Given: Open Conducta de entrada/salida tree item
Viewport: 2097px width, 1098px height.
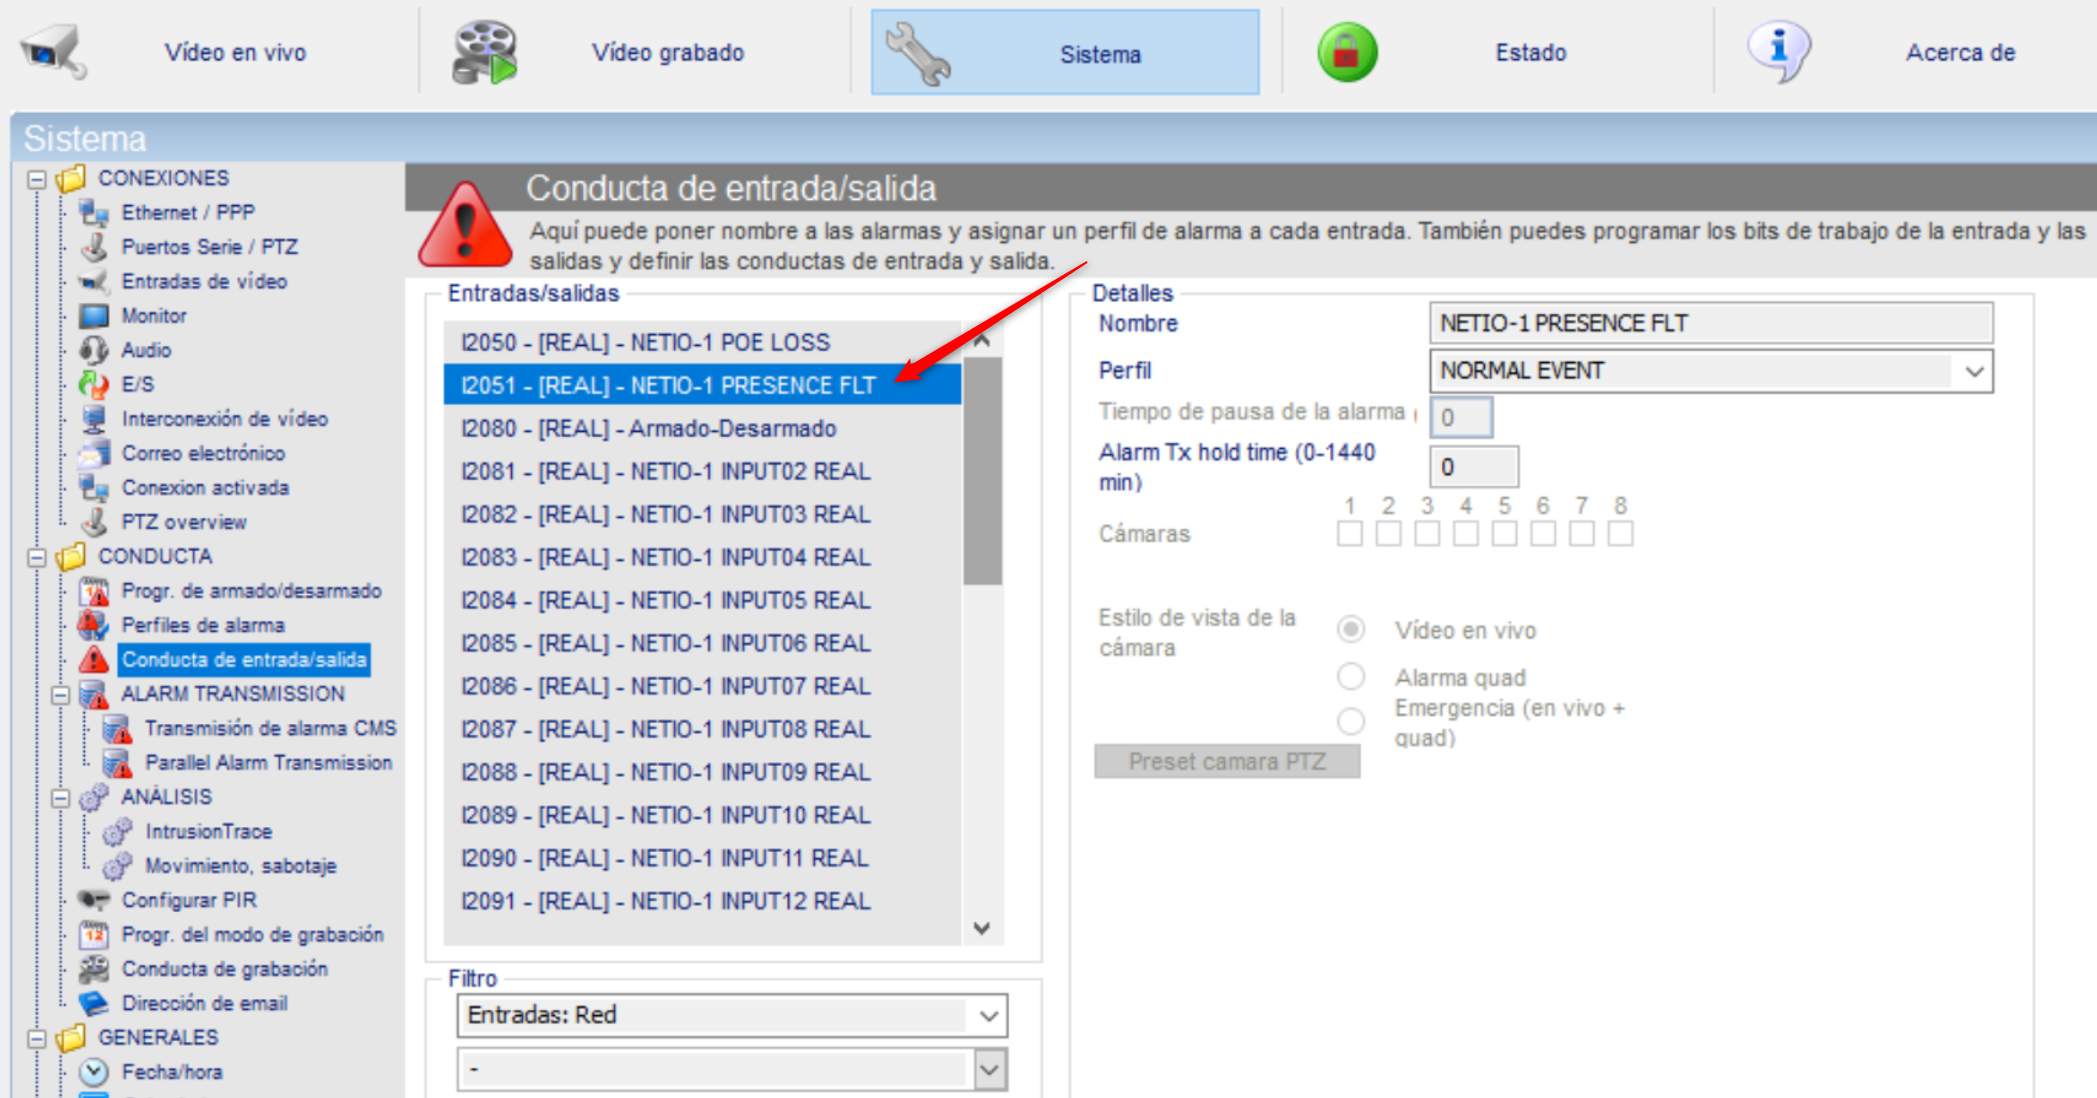Looking at the screenshot, I should tap(244, 660).
